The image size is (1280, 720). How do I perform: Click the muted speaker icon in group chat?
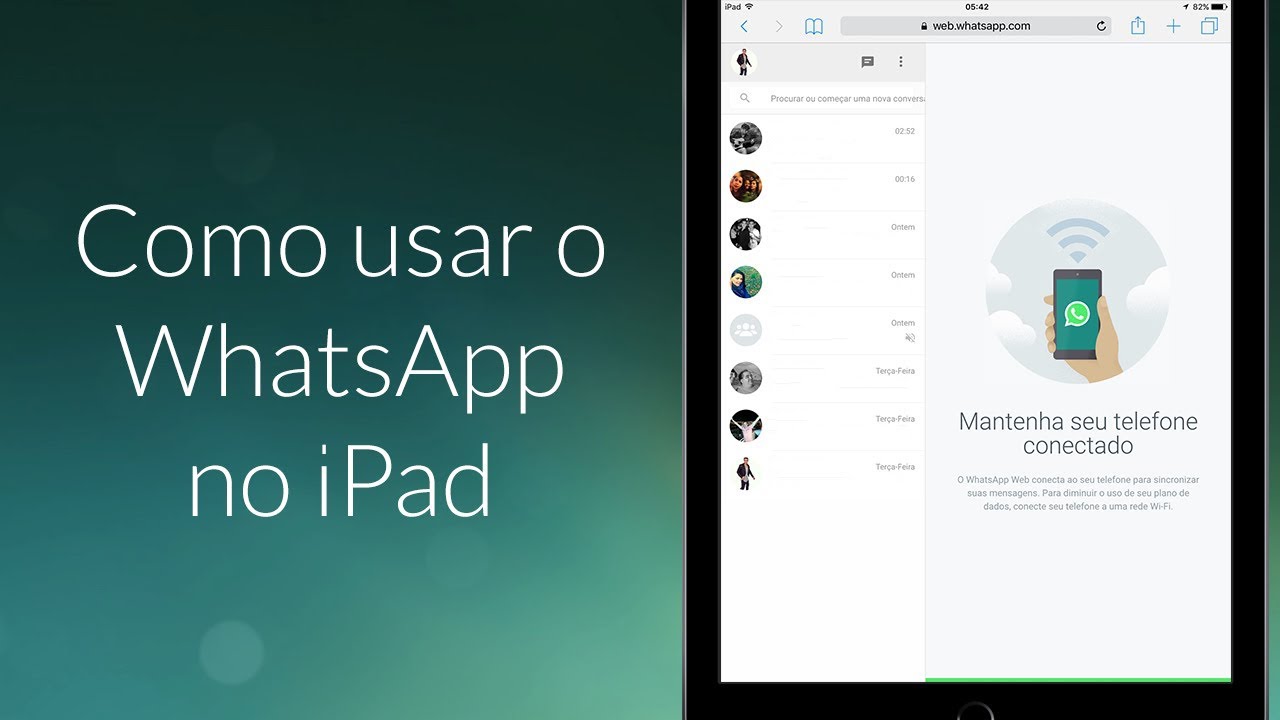pyautogui.click(x=909, y=338)
